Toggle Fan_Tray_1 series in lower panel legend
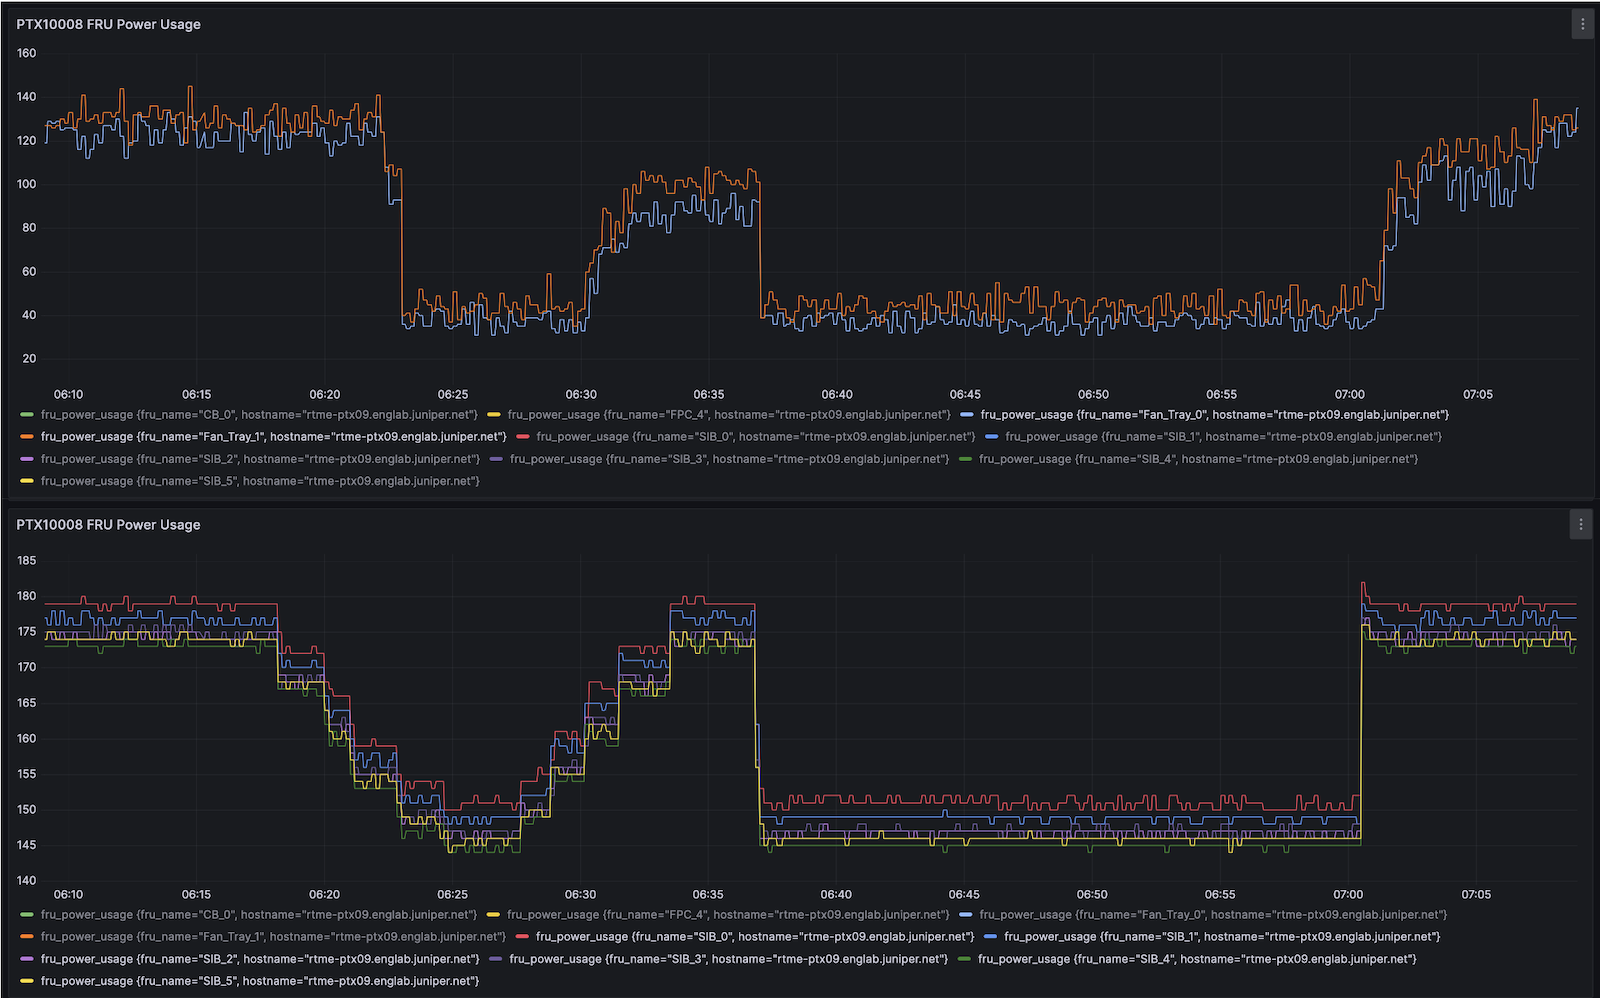1600x998 pixels. (x=273, y=936)
